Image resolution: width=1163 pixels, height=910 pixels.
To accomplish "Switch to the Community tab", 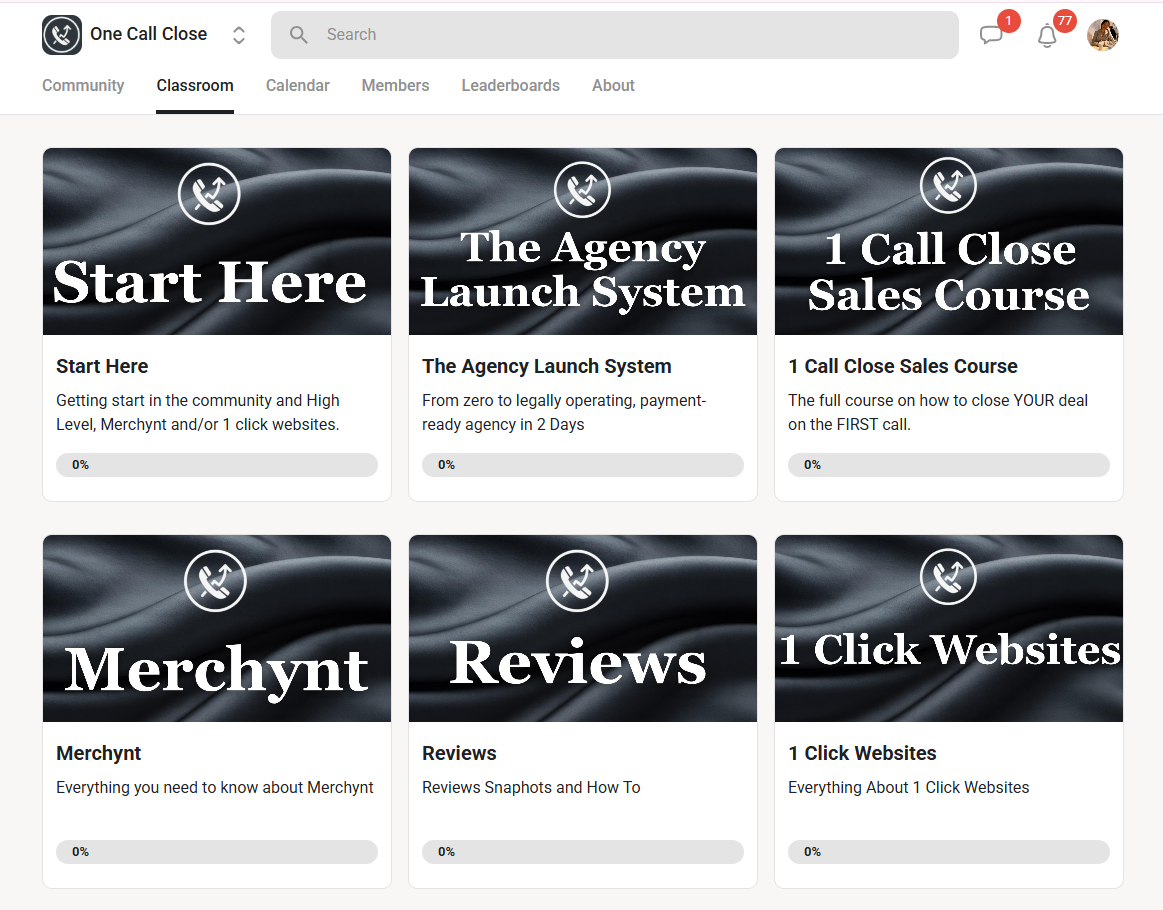I will tap(83, 85).
